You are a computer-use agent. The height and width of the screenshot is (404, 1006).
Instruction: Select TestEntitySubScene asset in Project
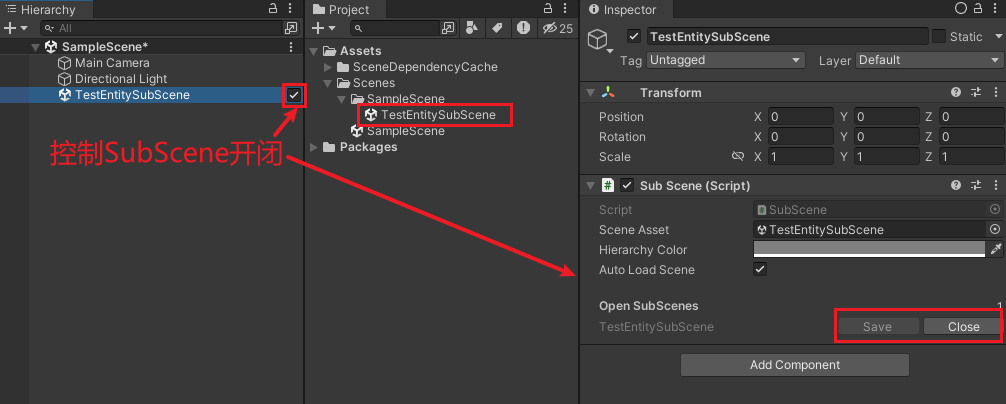[438, 115]
